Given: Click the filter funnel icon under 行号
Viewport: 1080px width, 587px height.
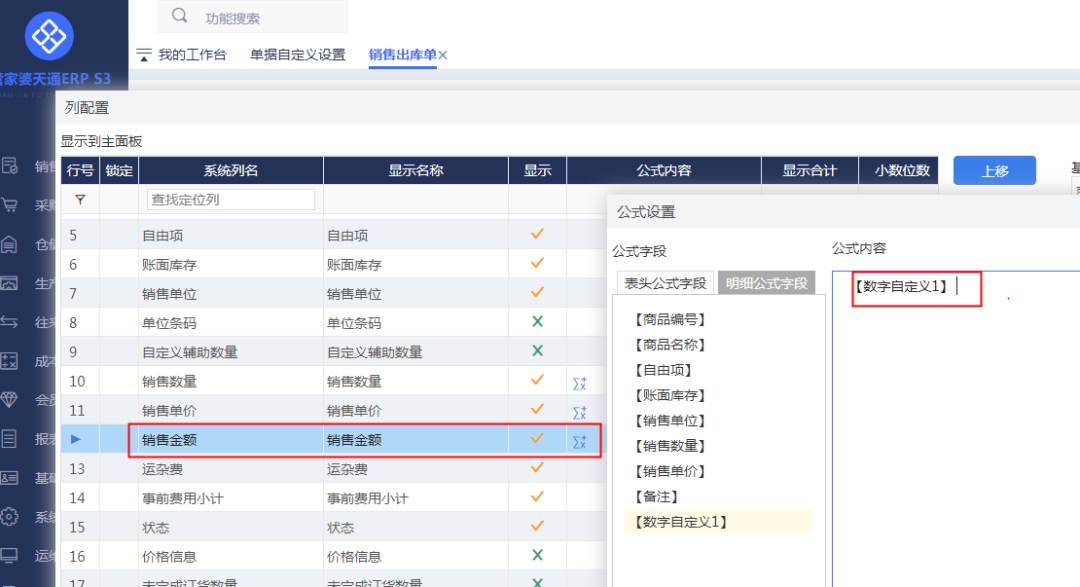Looking at the screenshot, I should [x=80, y=200].
